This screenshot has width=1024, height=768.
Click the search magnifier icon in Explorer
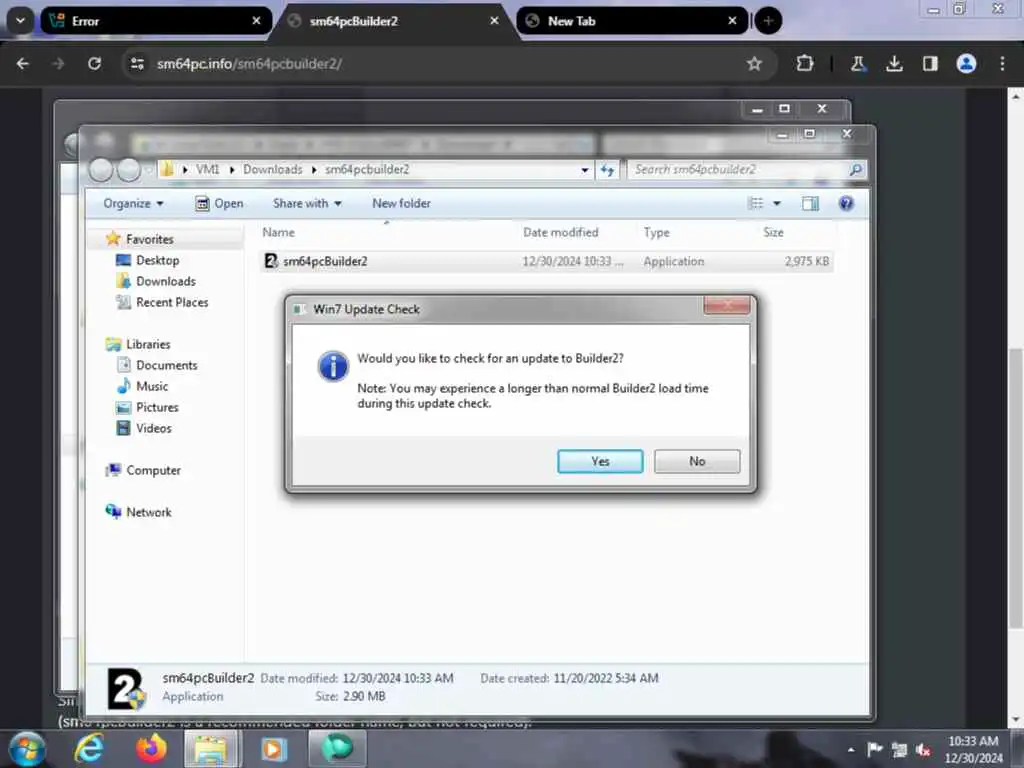click(855, 170)
